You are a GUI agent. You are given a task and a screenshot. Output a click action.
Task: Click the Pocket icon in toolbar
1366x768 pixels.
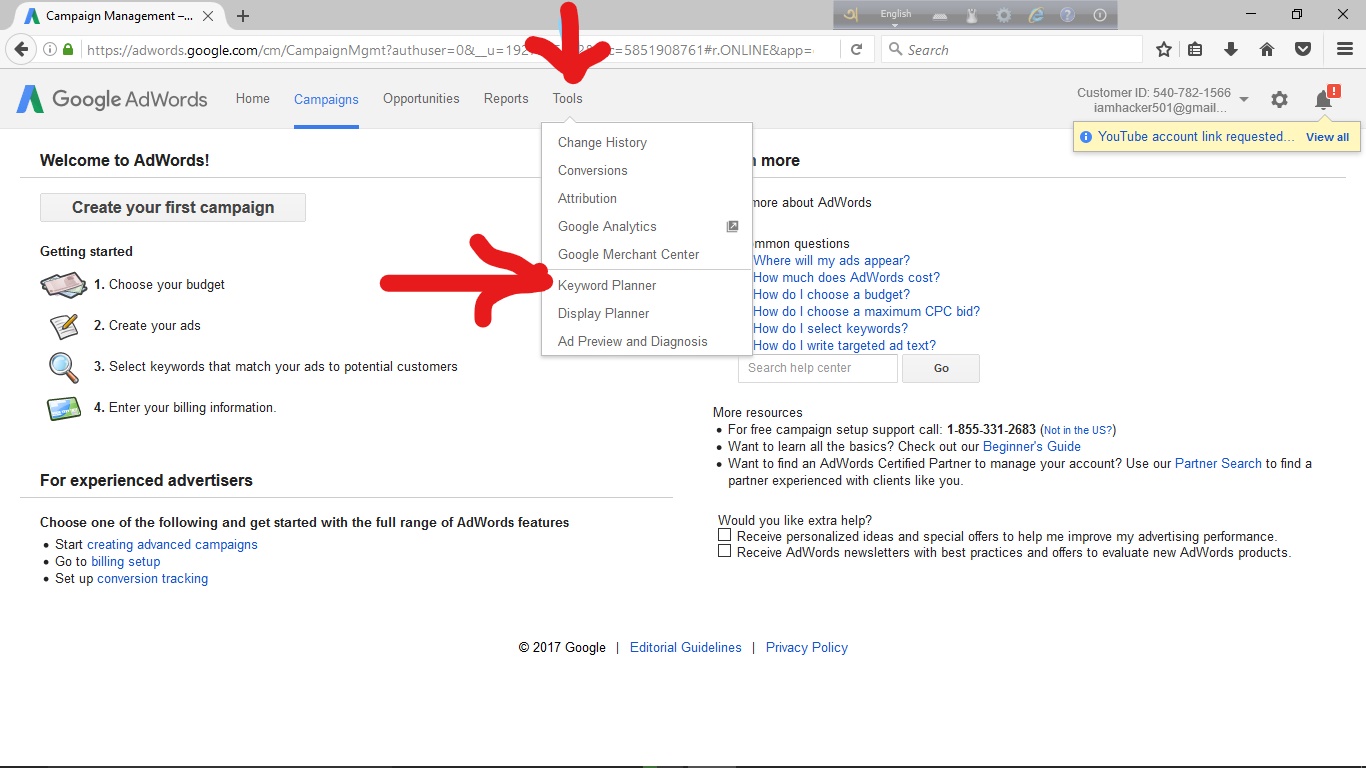coord(1303,49)
